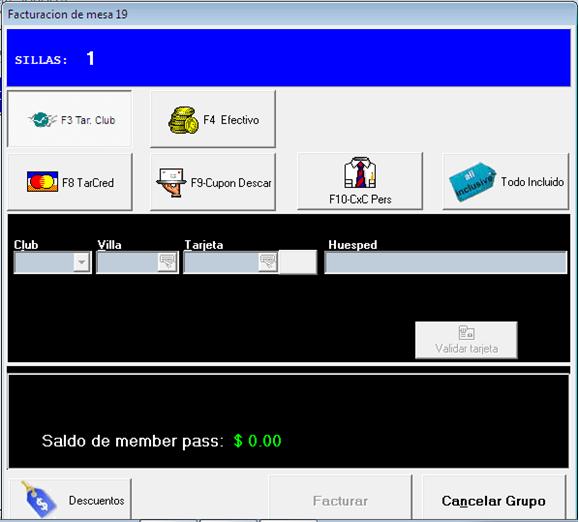Pick the F9-Cupon Descar tray icon
This screenshot has width=579, height=522.
coord(171,183)
